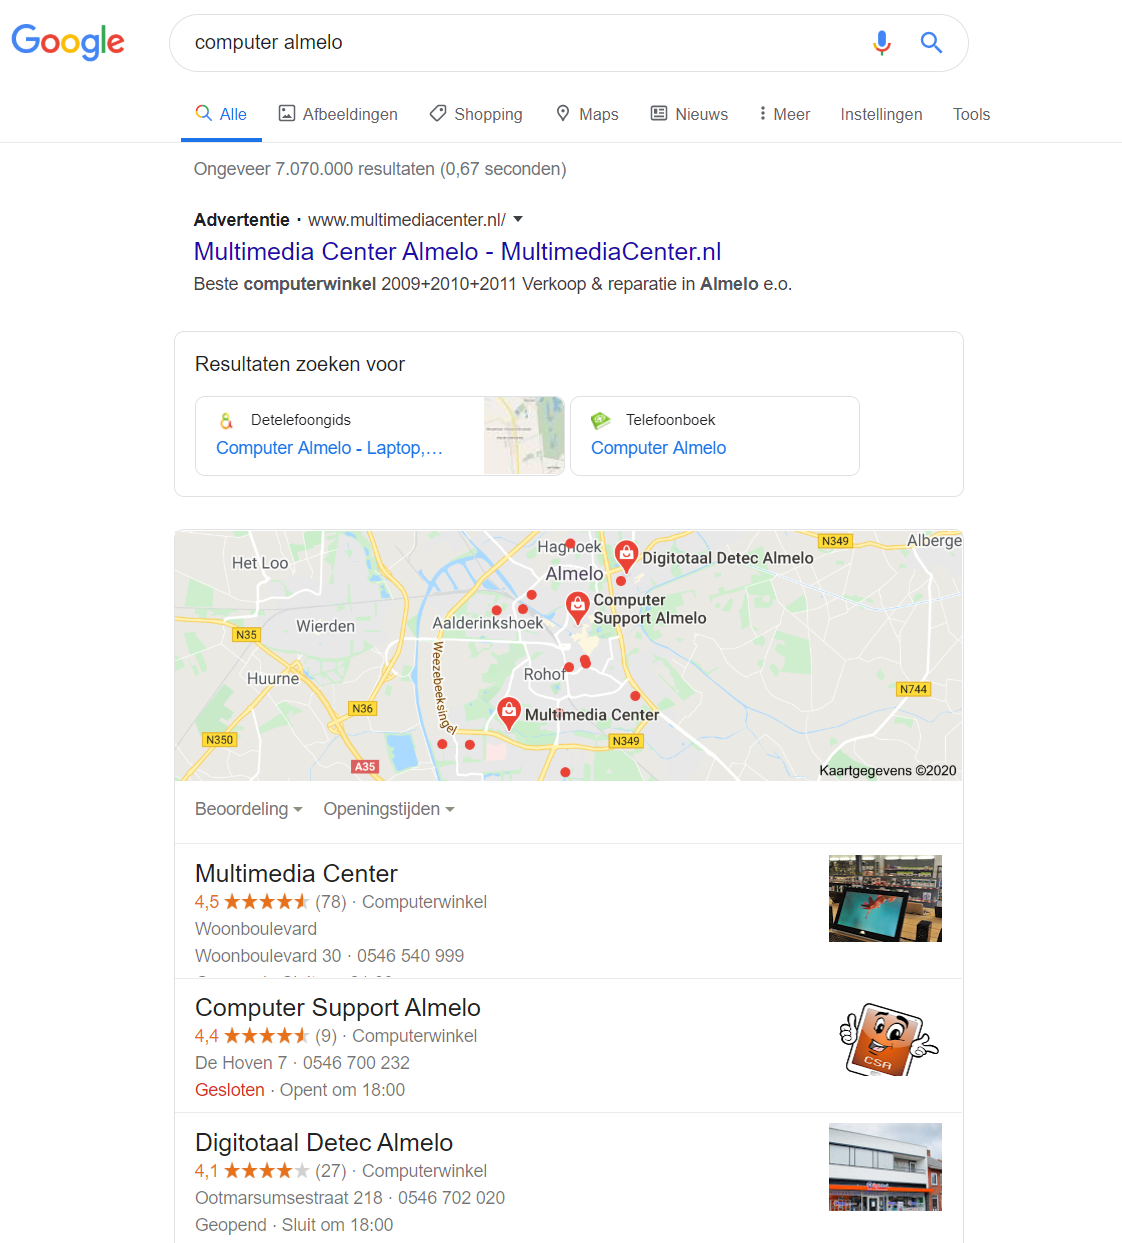Click the Multimedia Center store photo thumbnail
Screen dimensions: 1122x1243
point(885,898)
